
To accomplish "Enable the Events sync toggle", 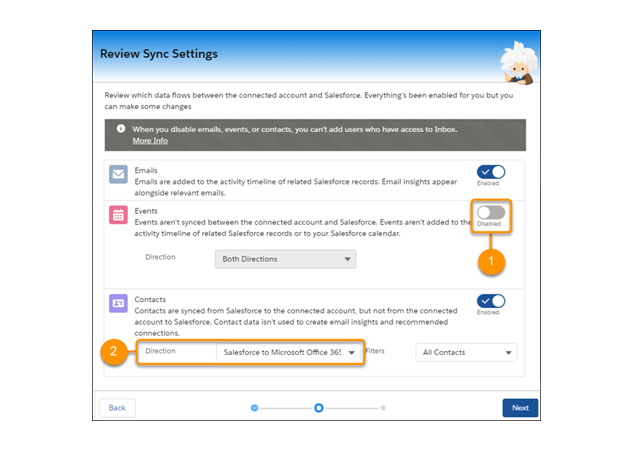I will tap(490, 212).
